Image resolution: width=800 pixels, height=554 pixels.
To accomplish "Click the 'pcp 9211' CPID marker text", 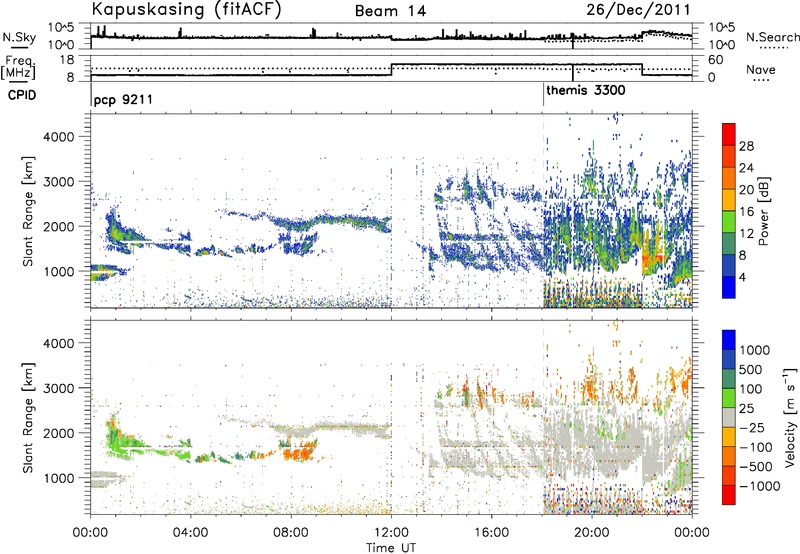I will pos(123,99).
